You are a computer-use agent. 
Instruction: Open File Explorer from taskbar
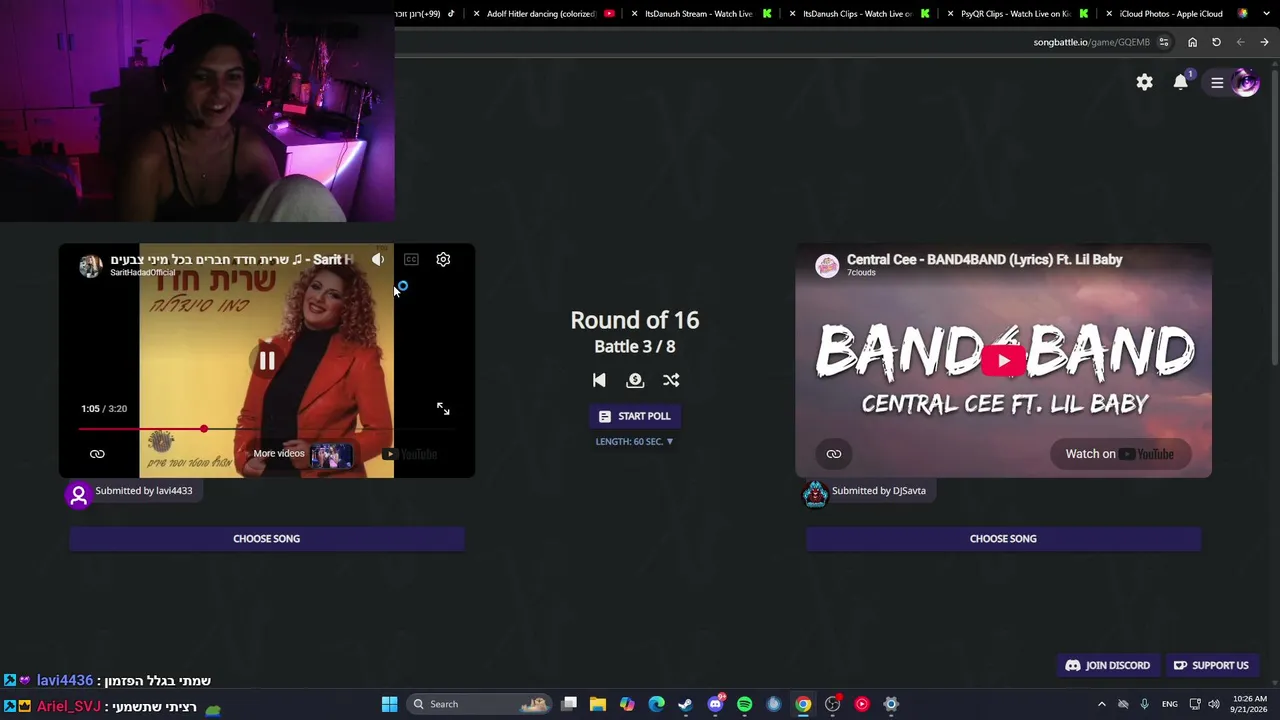click(598, 704)
